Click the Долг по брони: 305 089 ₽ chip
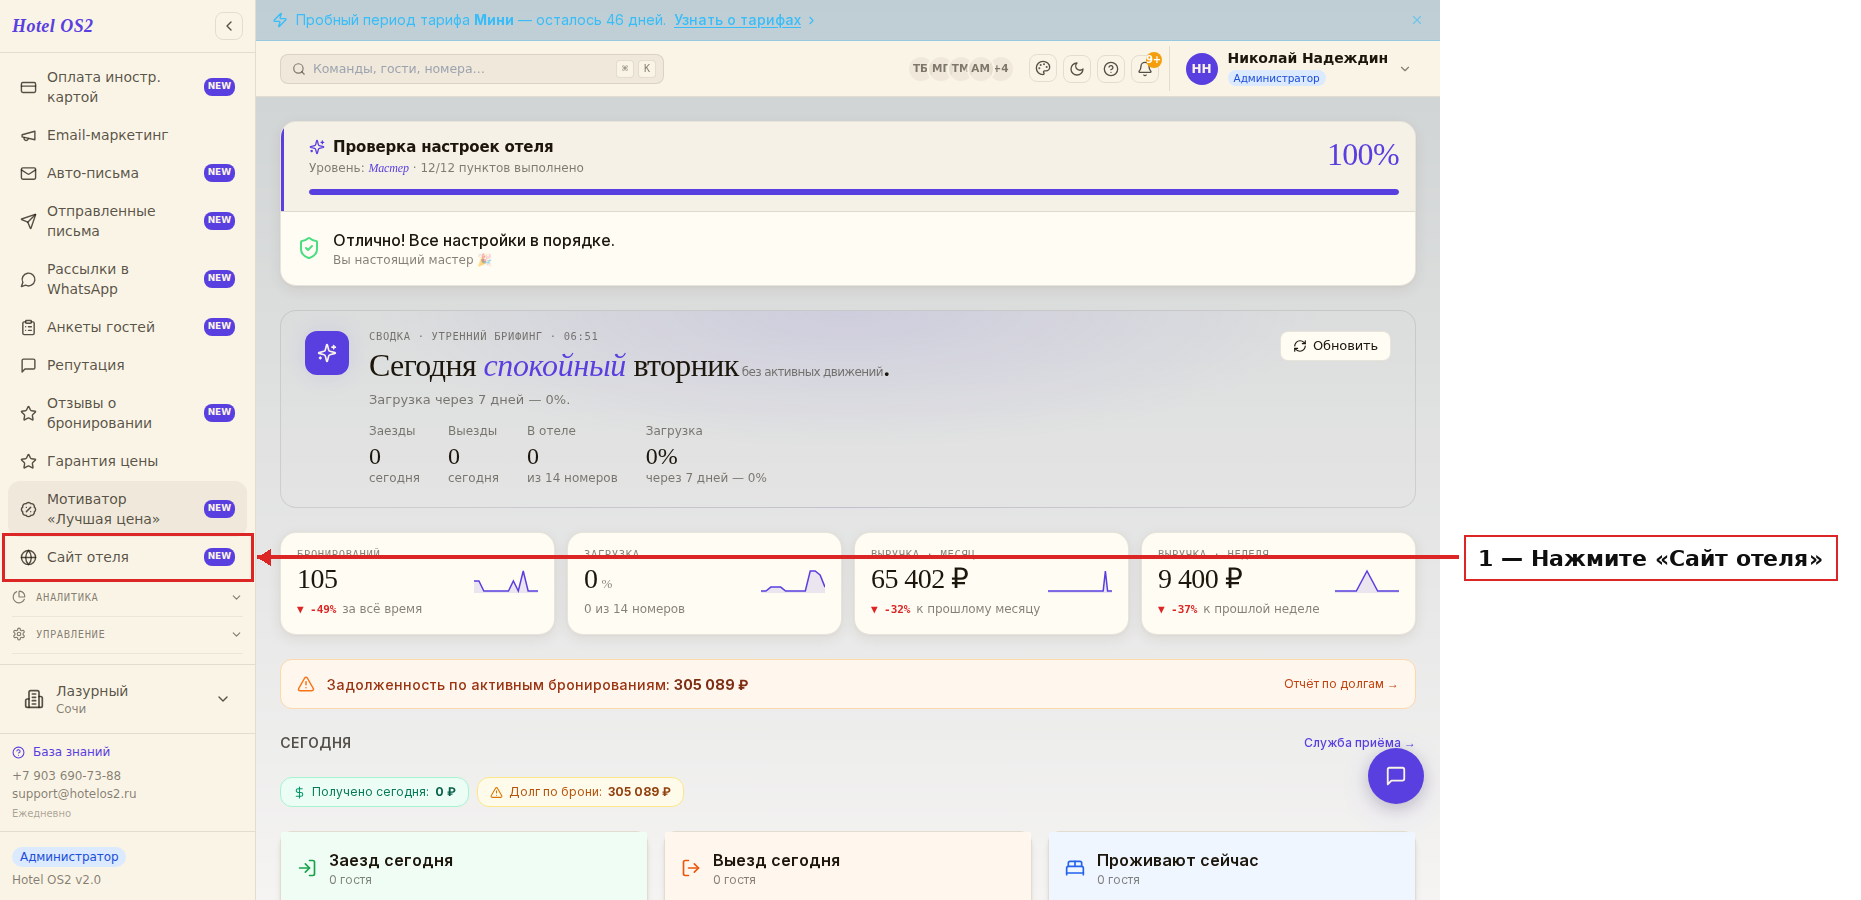This screenshot has height=900, width=1861. click(x=580, y=792)
